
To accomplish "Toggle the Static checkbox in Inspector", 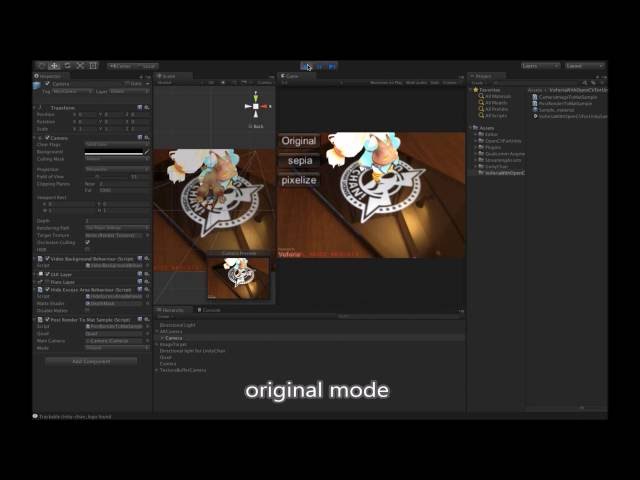I will 127,84.
